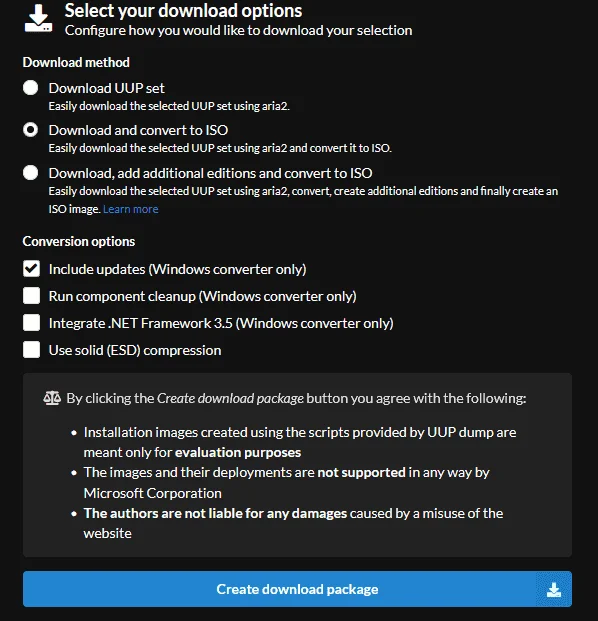This screenshot has width=598, height=621.
Task: Tick the Integrate .NET Framework 3.5 checkbox
Action: click(x=31, y=323)
